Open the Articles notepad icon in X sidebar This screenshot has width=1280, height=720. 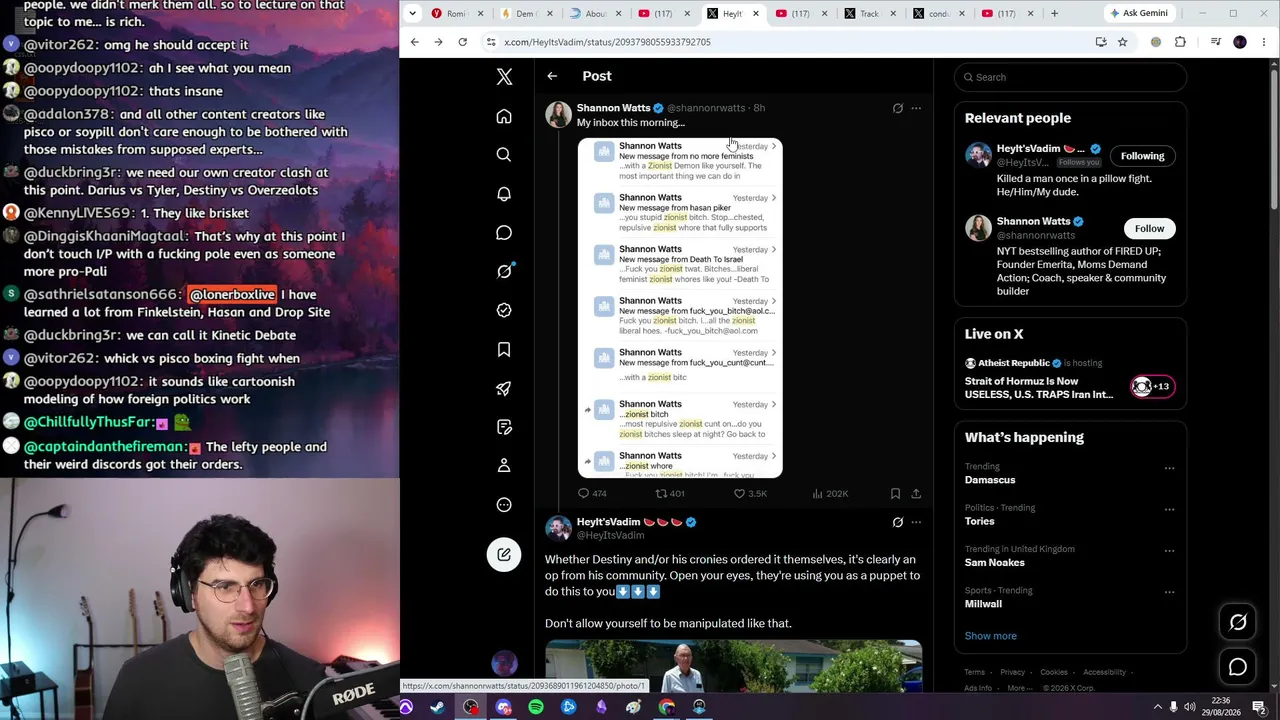tap(504, 427)
